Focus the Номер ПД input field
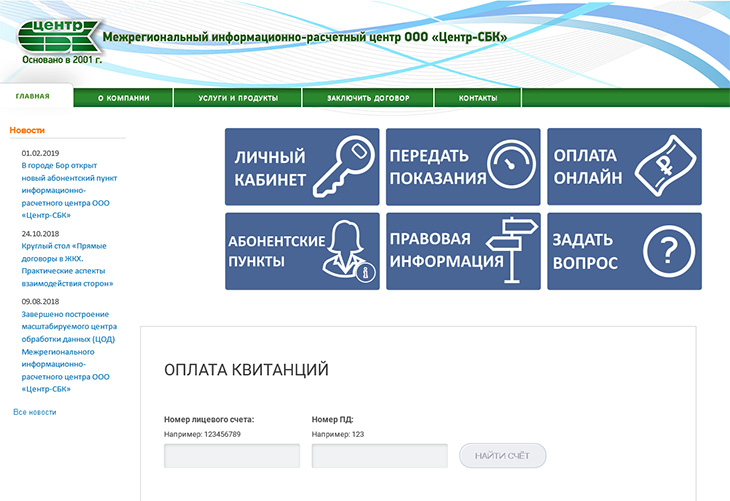The width and height of the screenshot is (730, 501). pyautogui.click(x=379, y=456)
